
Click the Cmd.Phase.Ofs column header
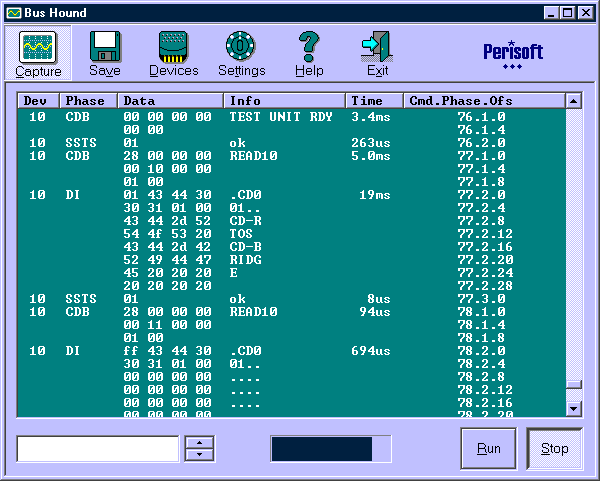[x=484, y=101]
